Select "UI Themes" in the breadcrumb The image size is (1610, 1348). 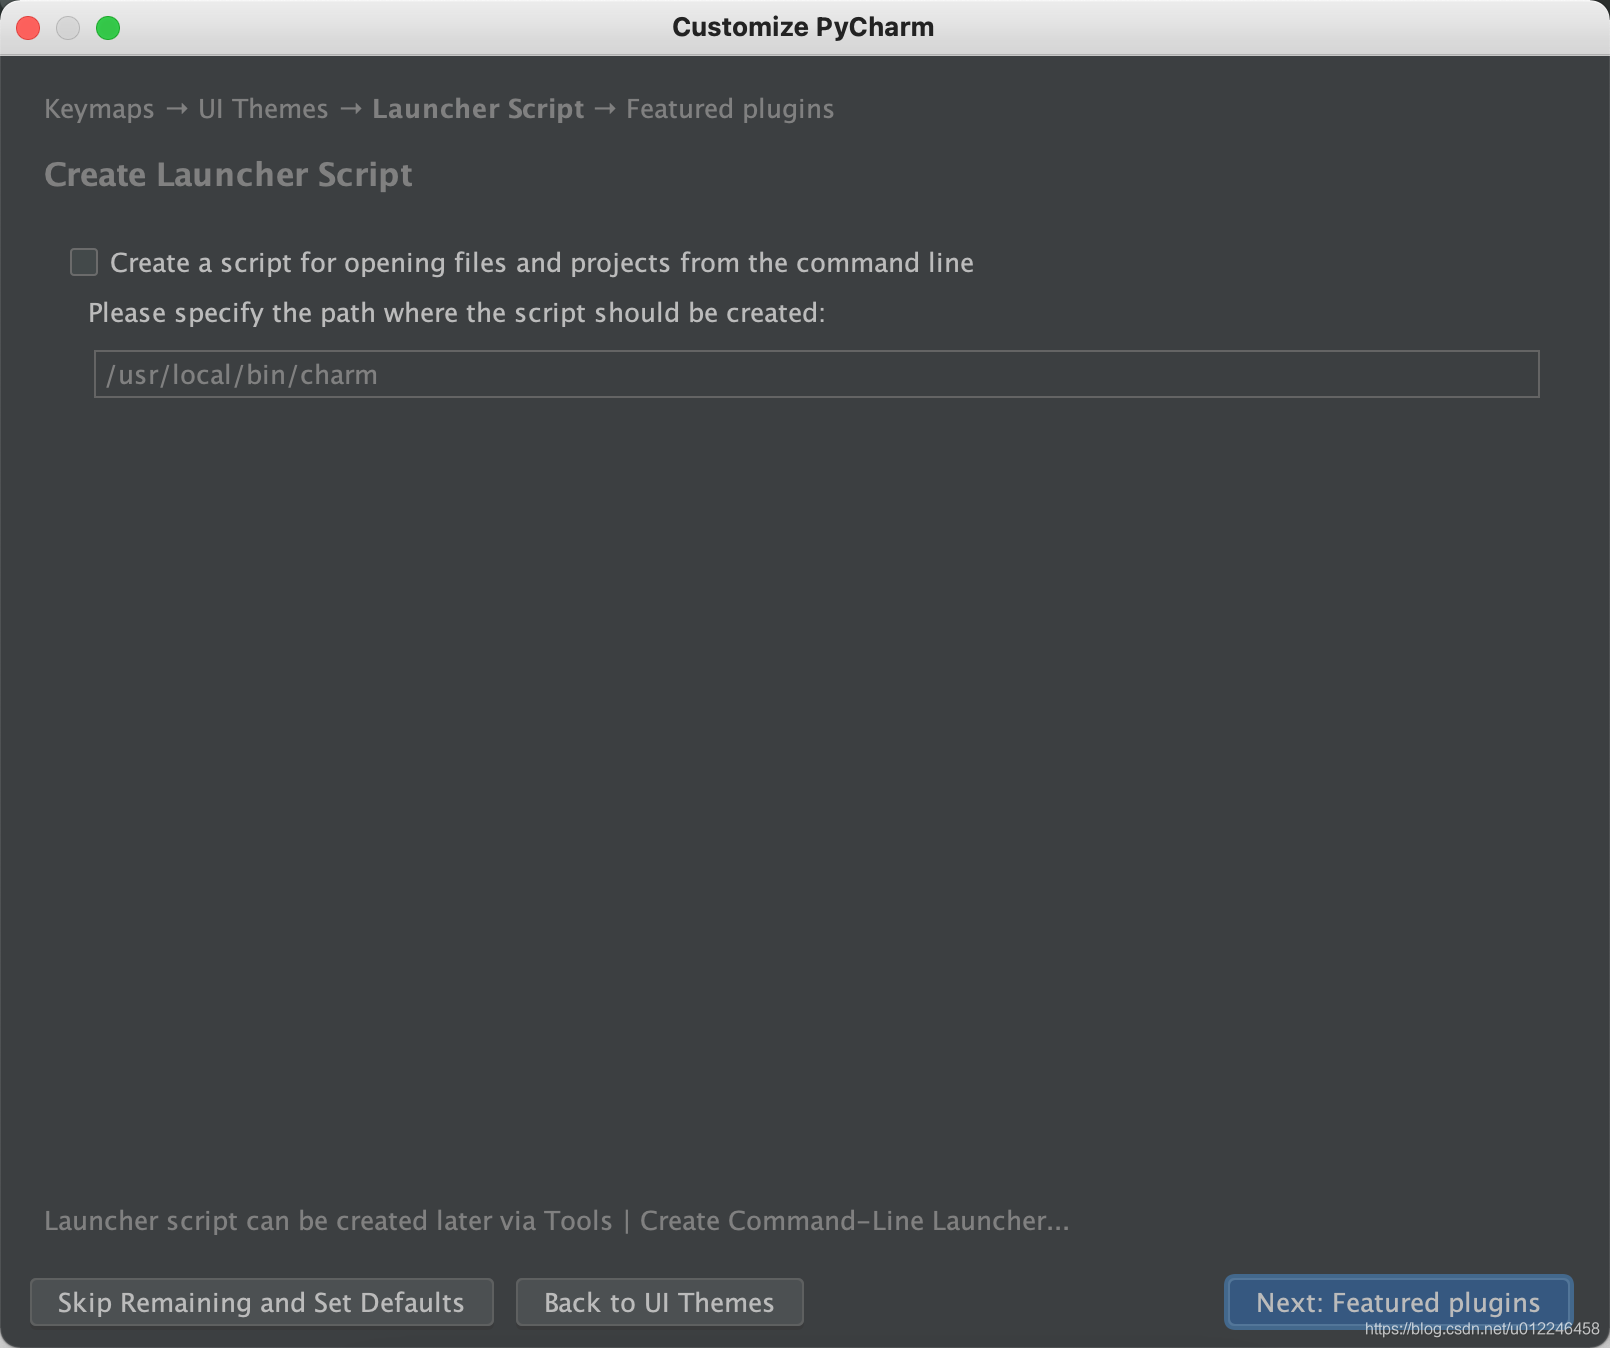pyautogui.click(x=262, y=109)
